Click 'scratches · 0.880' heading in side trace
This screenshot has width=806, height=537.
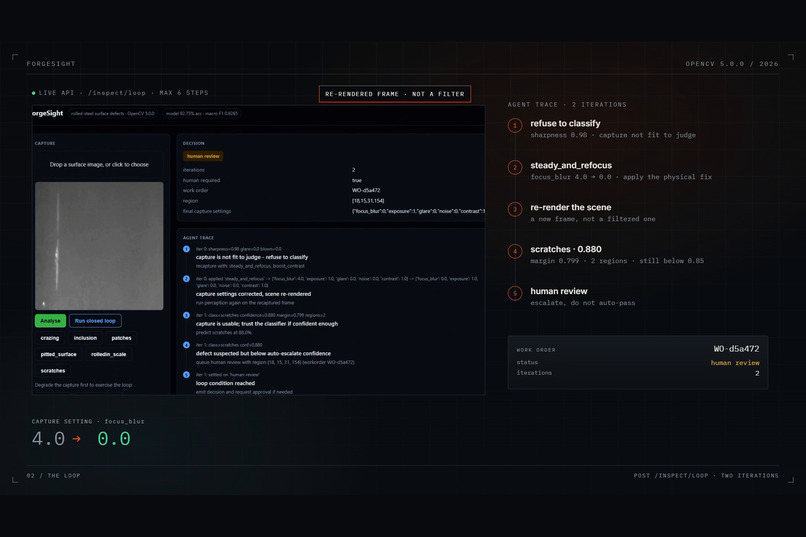566,249
